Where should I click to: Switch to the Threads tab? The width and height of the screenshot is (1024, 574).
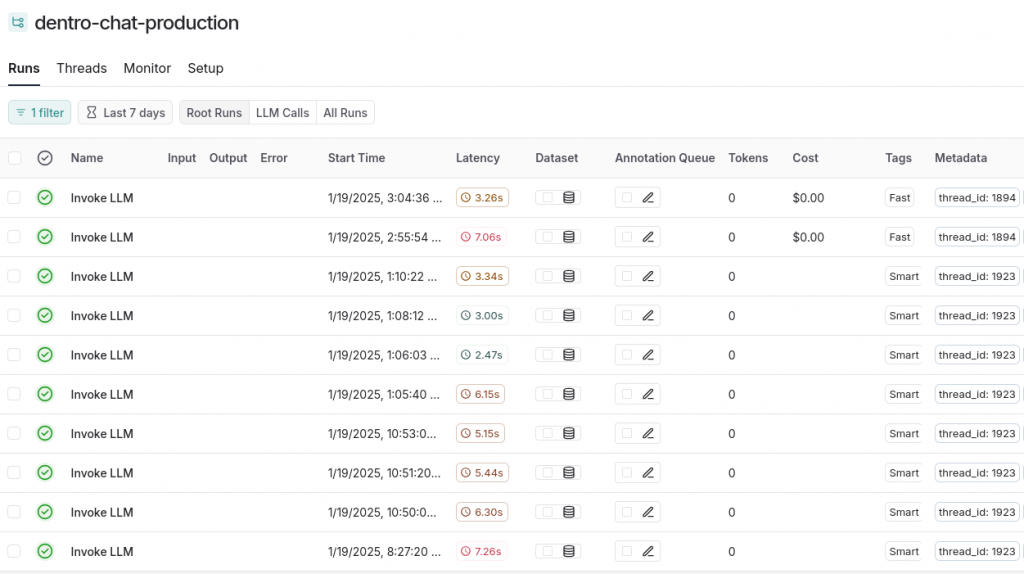tap(81, 68)
